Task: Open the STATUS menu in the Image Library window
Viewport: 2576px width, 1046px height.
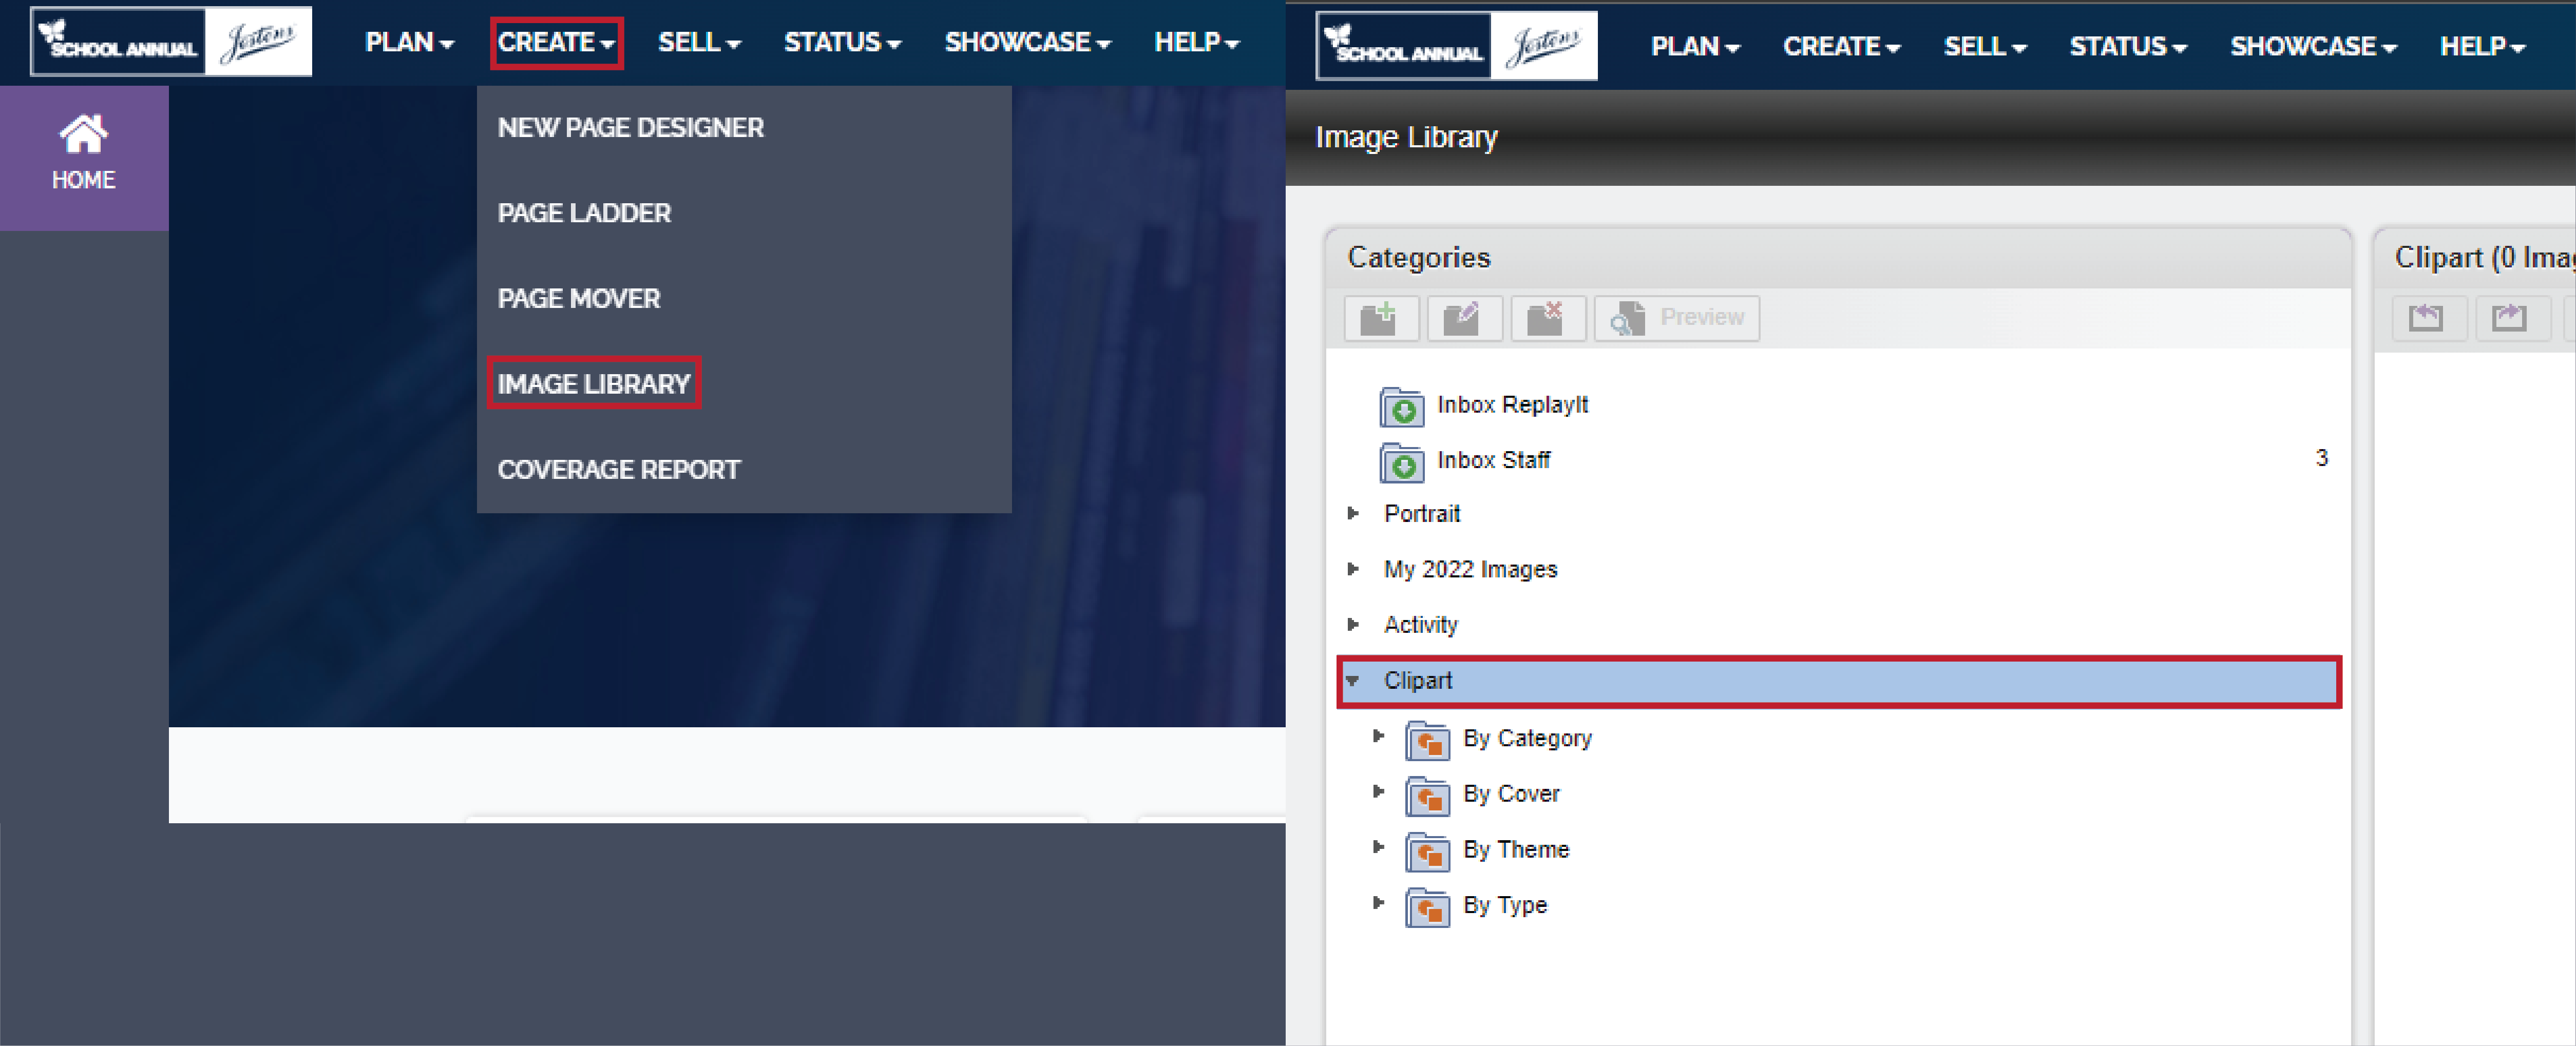Action: pos(2128,46)
